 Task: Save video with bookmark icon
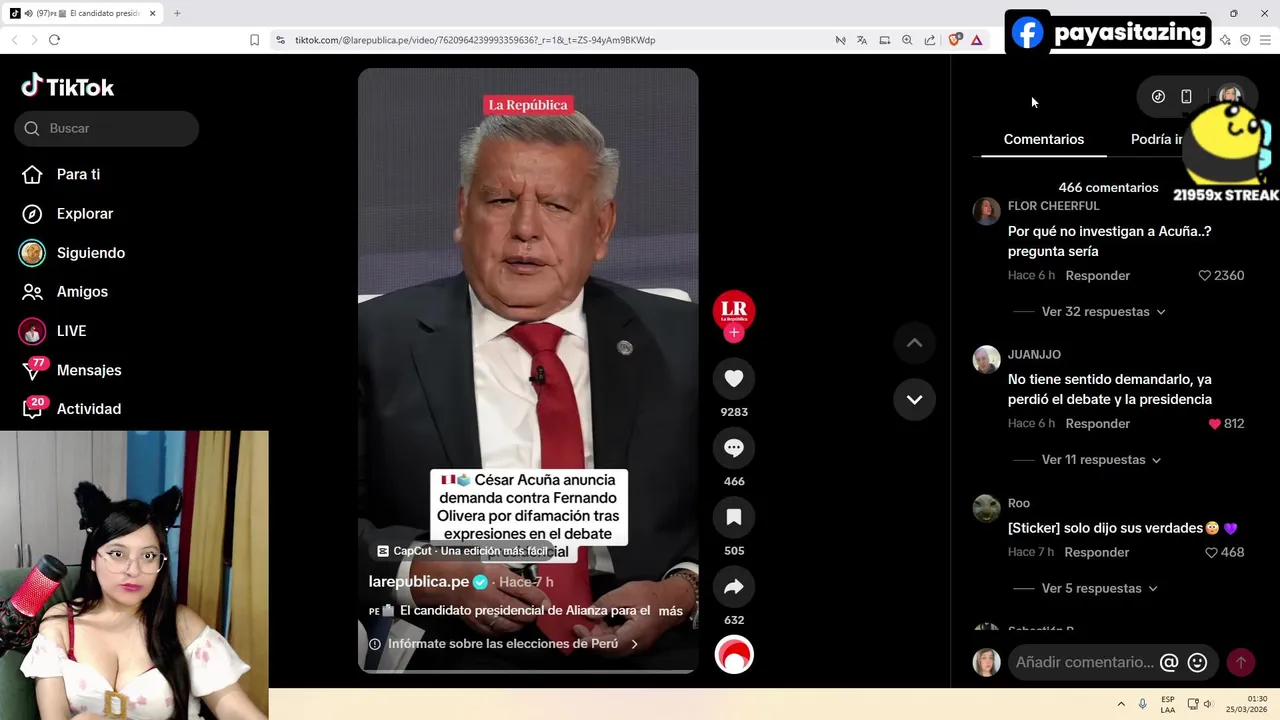(734, 517)
